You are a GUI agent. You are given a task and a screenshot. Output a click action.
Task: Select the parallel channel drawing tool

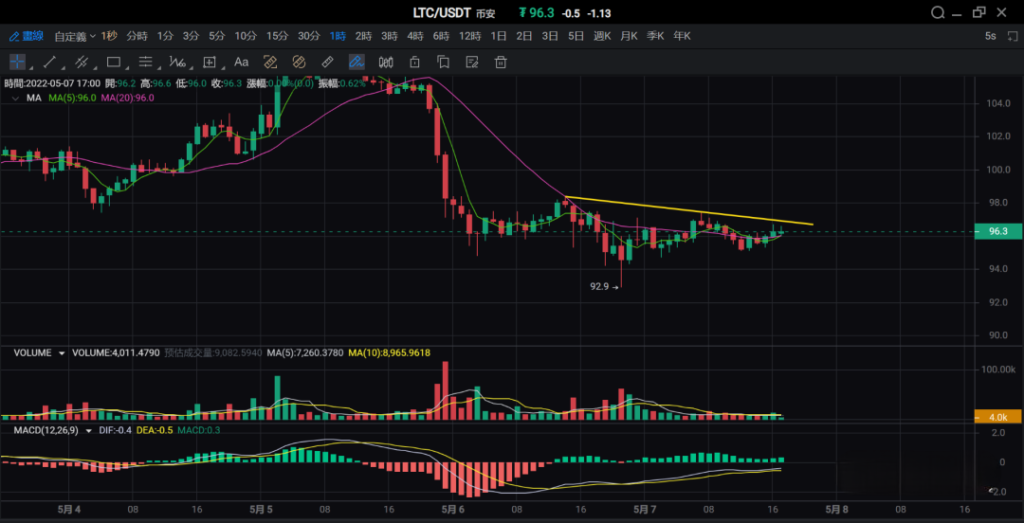[x=82, y=62]
